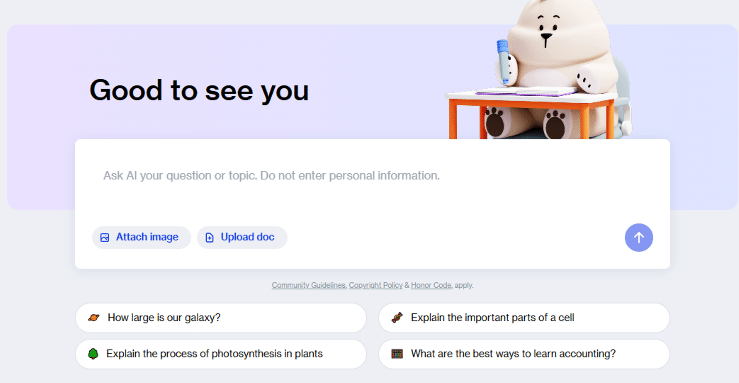Select the learn accounting suggestion
The image size is (739, 383).
tap(524, 354)
